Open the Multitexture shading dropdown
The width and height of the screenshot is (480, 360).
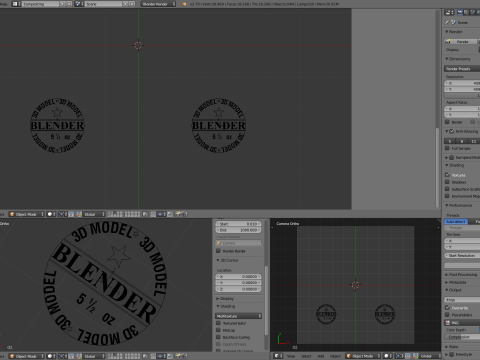click(239, 316)
